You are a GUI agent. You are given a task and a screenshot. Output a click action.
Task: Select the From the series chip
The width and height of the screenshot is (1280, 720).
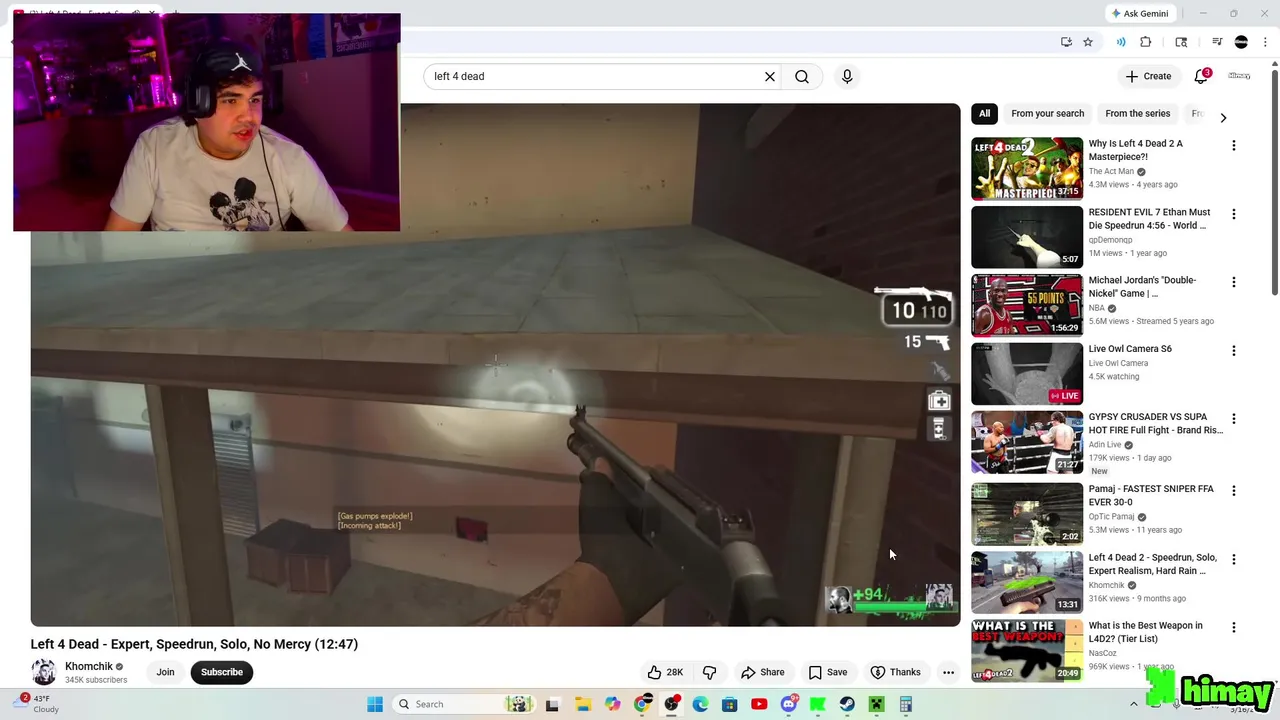(1137, 113)
